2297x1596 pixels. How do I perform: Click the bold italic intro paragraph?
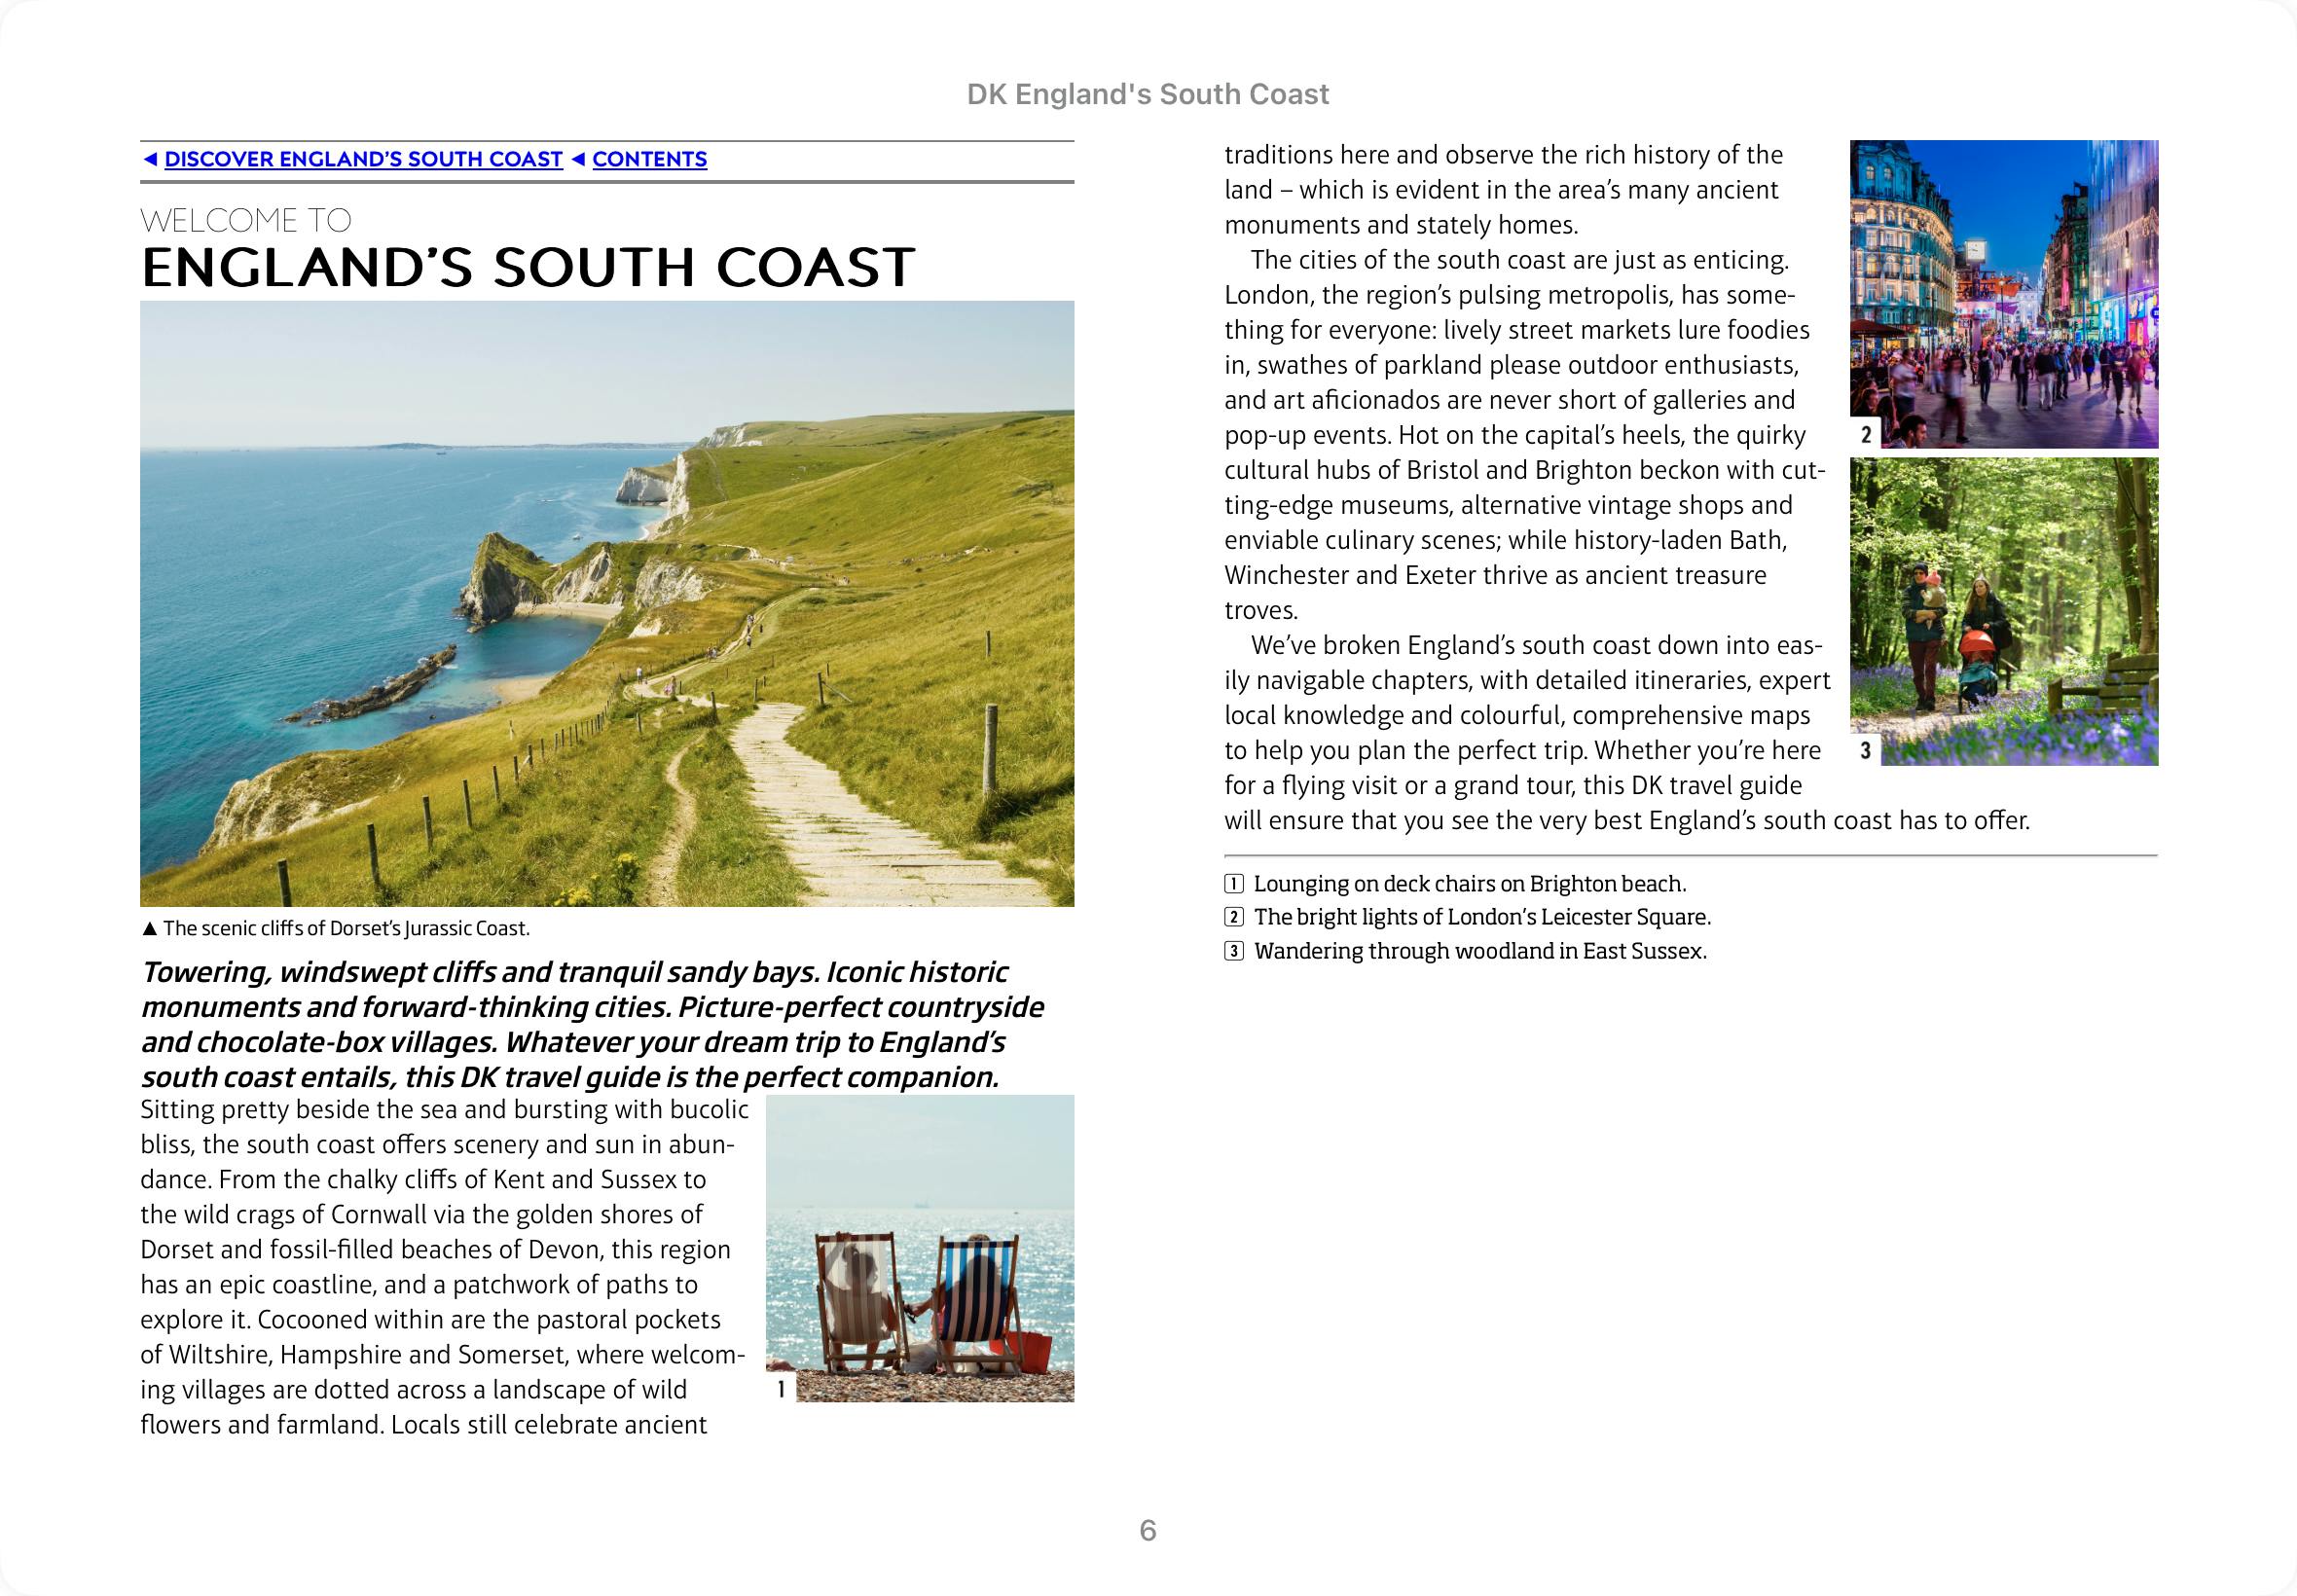click(590, 1024)
